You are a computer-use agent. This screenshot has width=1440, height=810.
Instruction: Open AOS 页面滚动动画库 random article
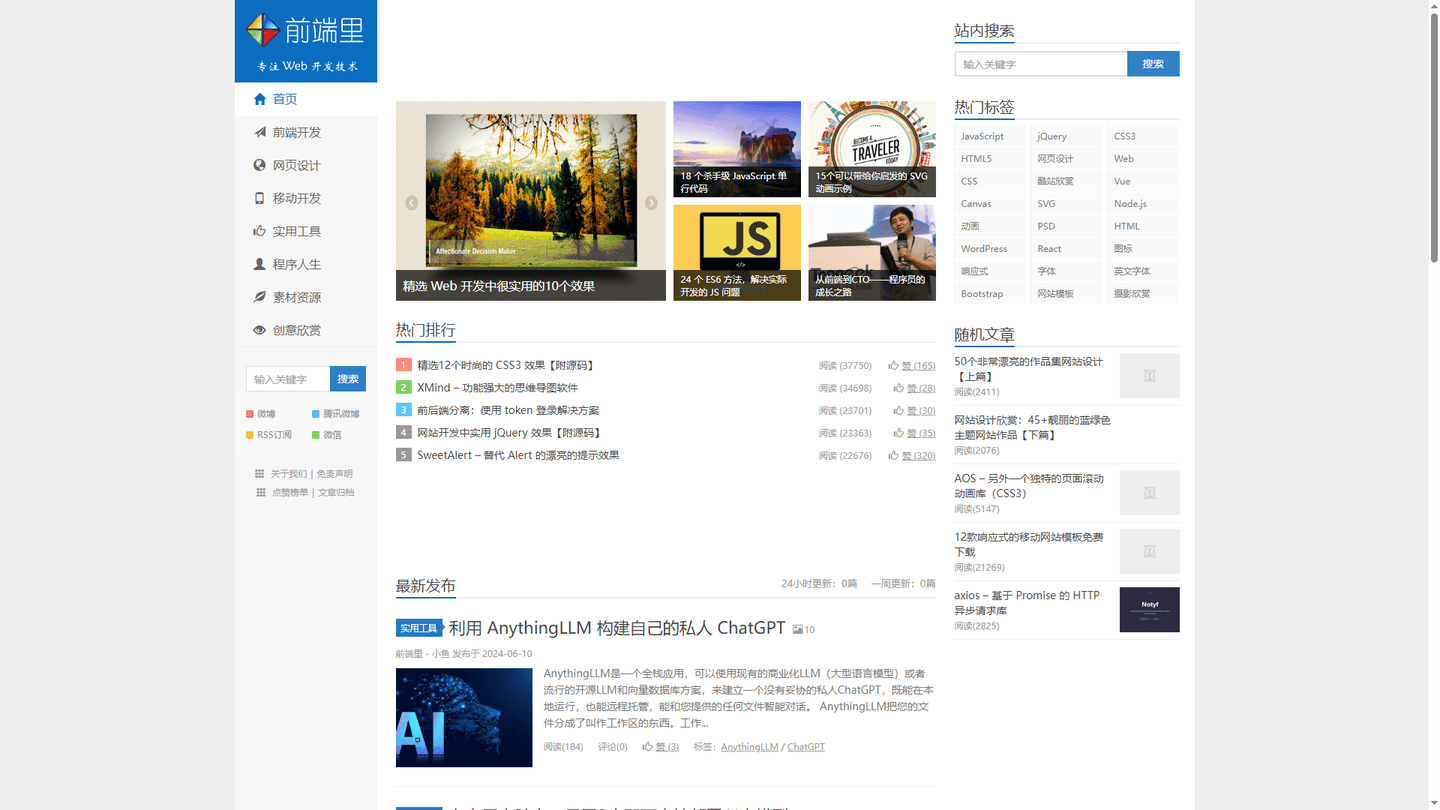tap(1029, 486)
